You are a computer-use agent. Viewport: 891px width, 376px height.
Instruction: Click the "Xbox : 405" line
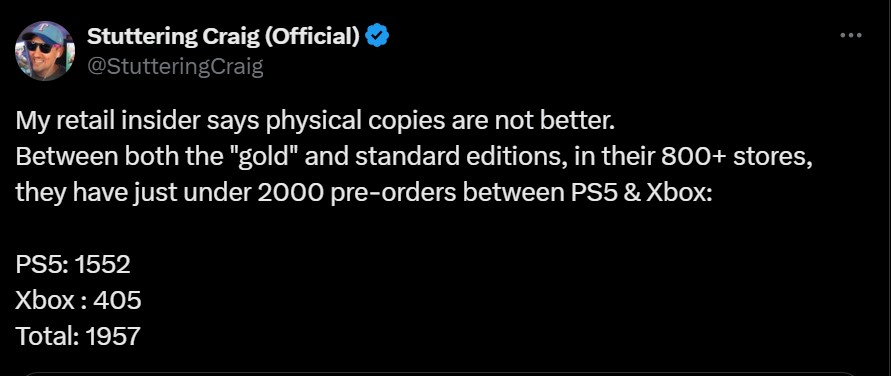(78, 300)
